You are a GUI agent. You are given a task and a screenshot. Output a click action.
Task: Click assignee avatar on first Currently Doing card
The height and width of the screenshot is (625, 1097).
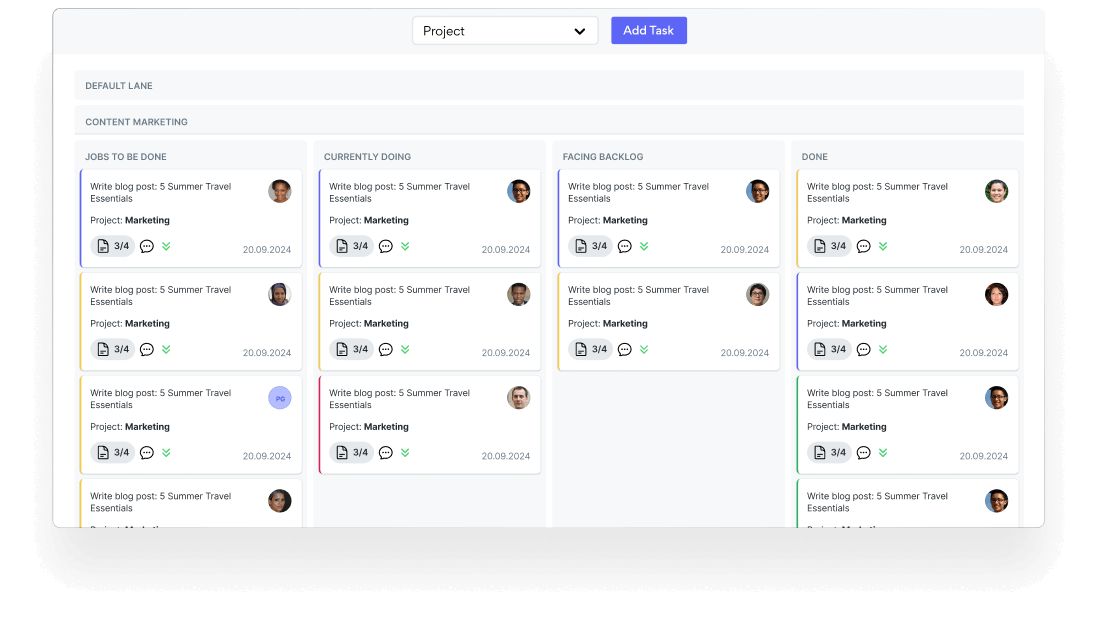pyautogui.click(x=518, y=191)
